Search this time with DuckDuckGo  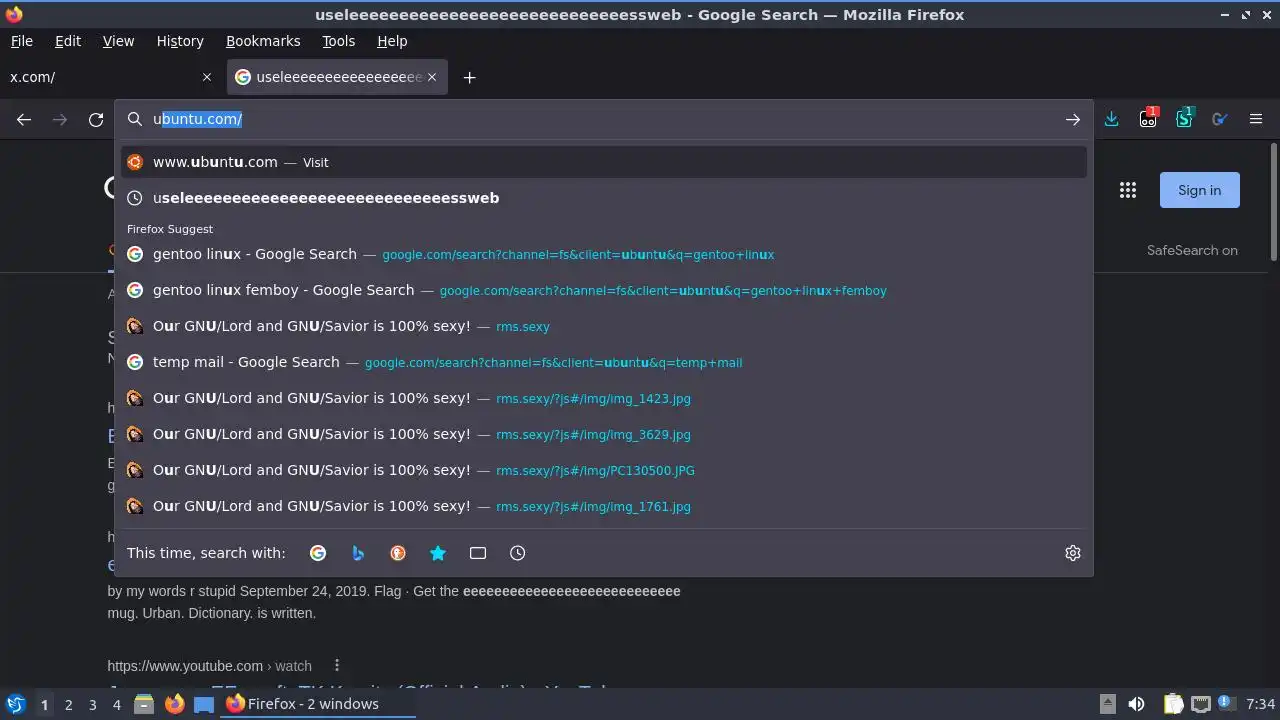(398, 553)
